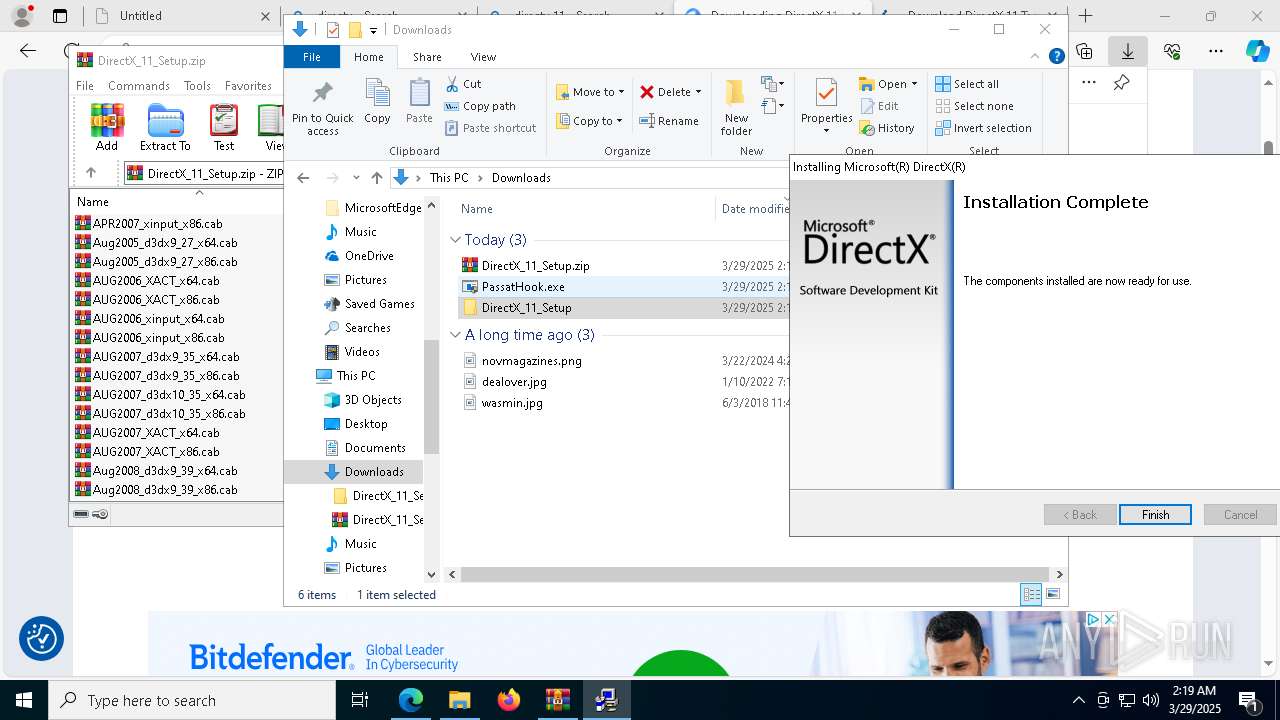Expand the Explorer ribbon collapse chevron

click(1037, 57)
